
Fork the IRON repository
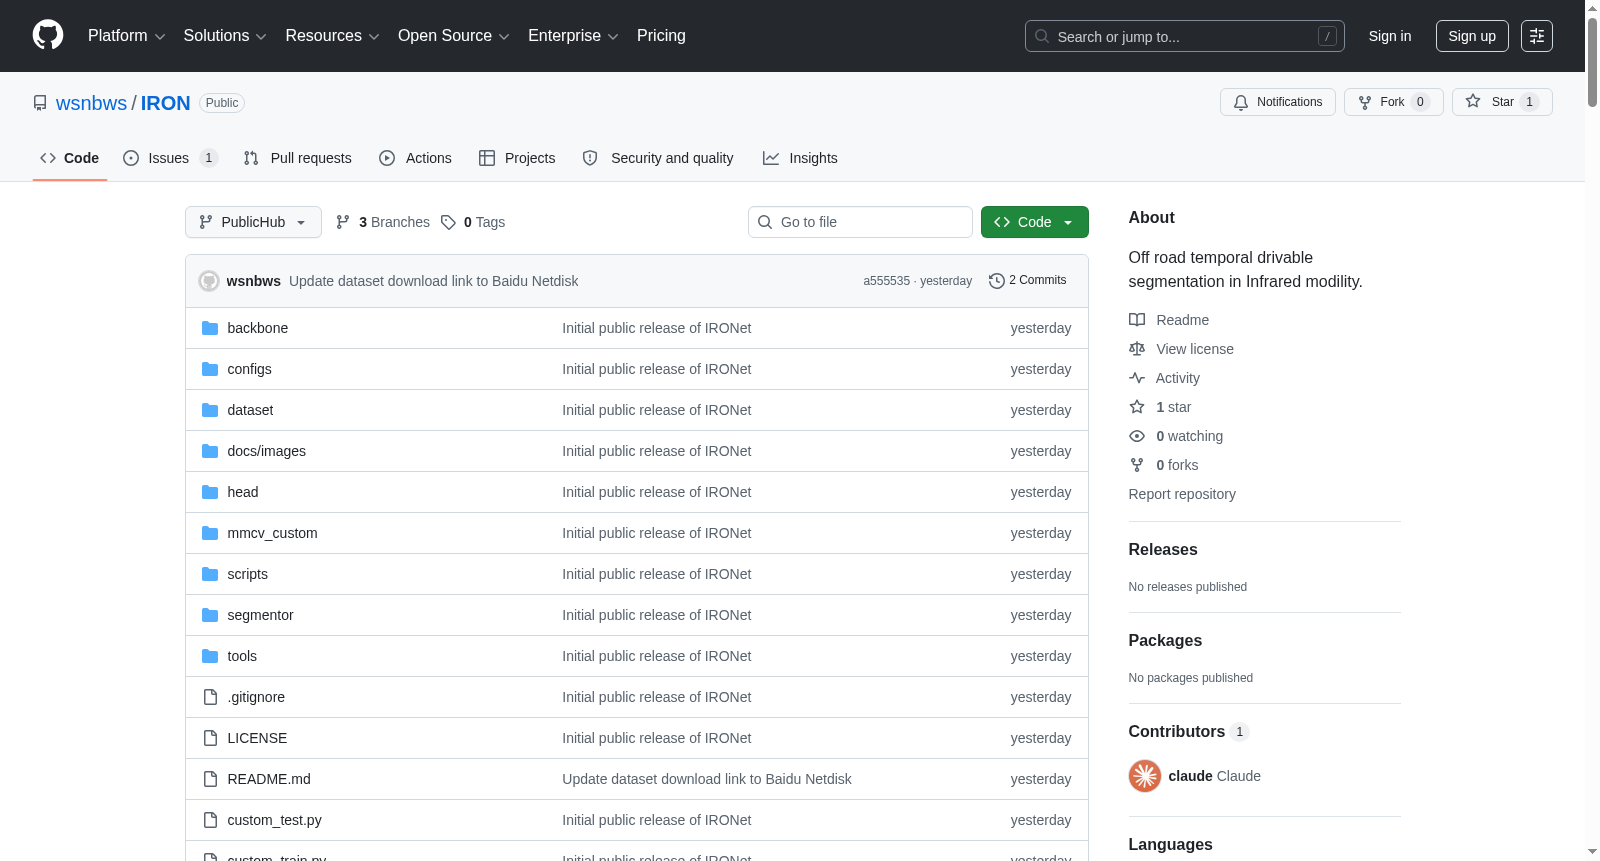1394,102
